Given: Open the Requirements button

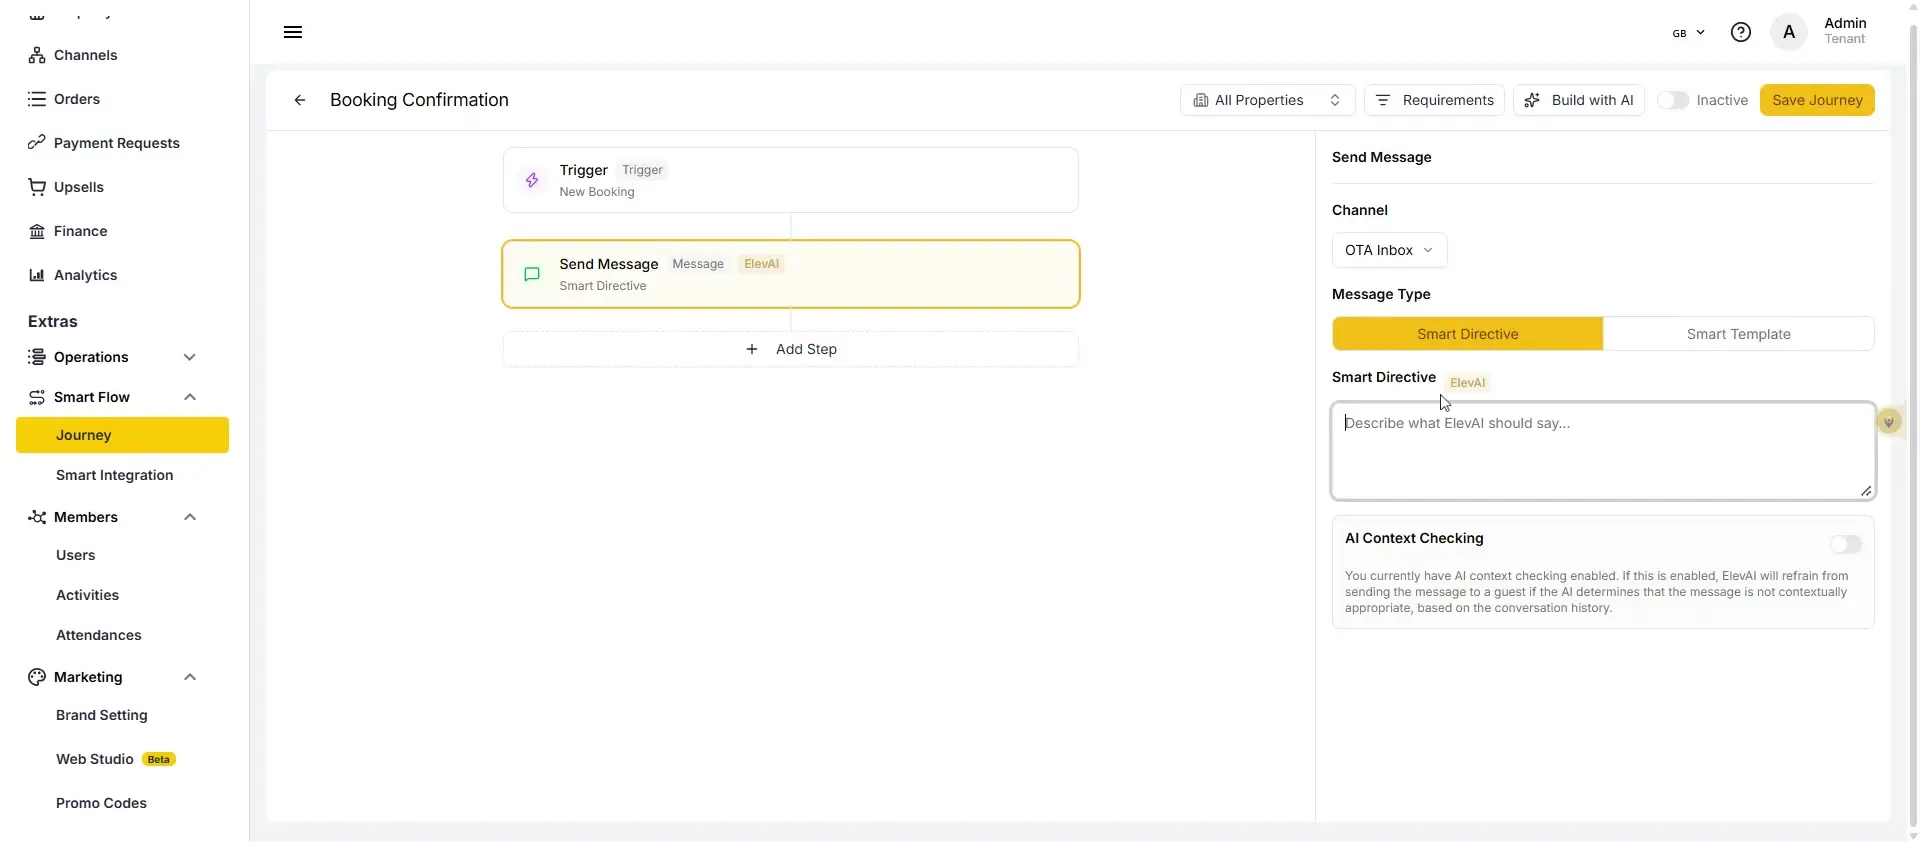Looking at the screenshot, I should click(x=1434, y=100).
